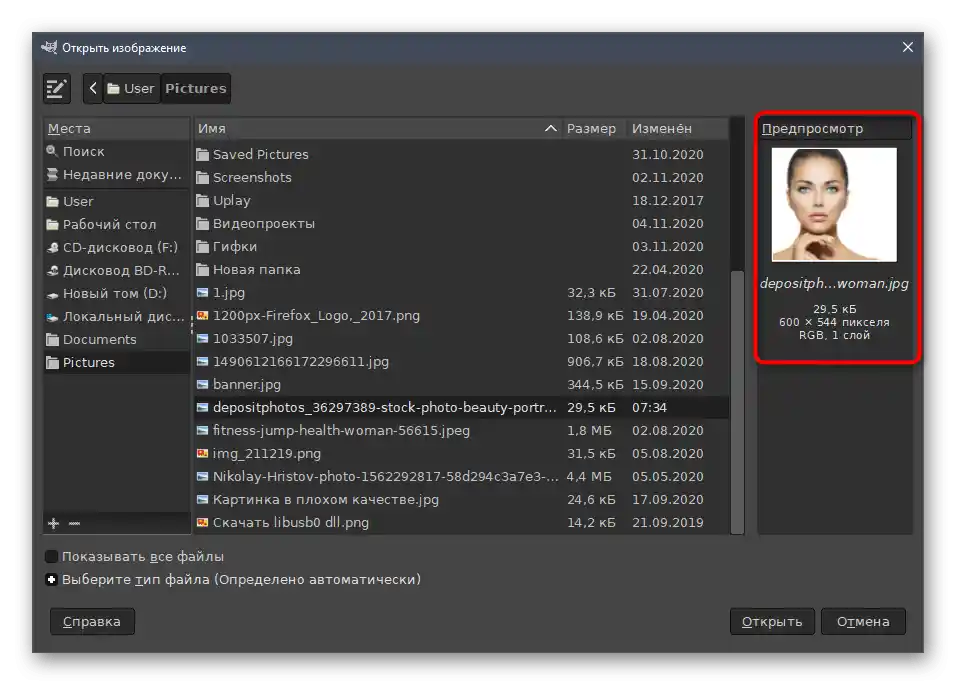Screen dimensions: 956x685
Task: Open the Видеопроекты folder
Action: (462, 224)
